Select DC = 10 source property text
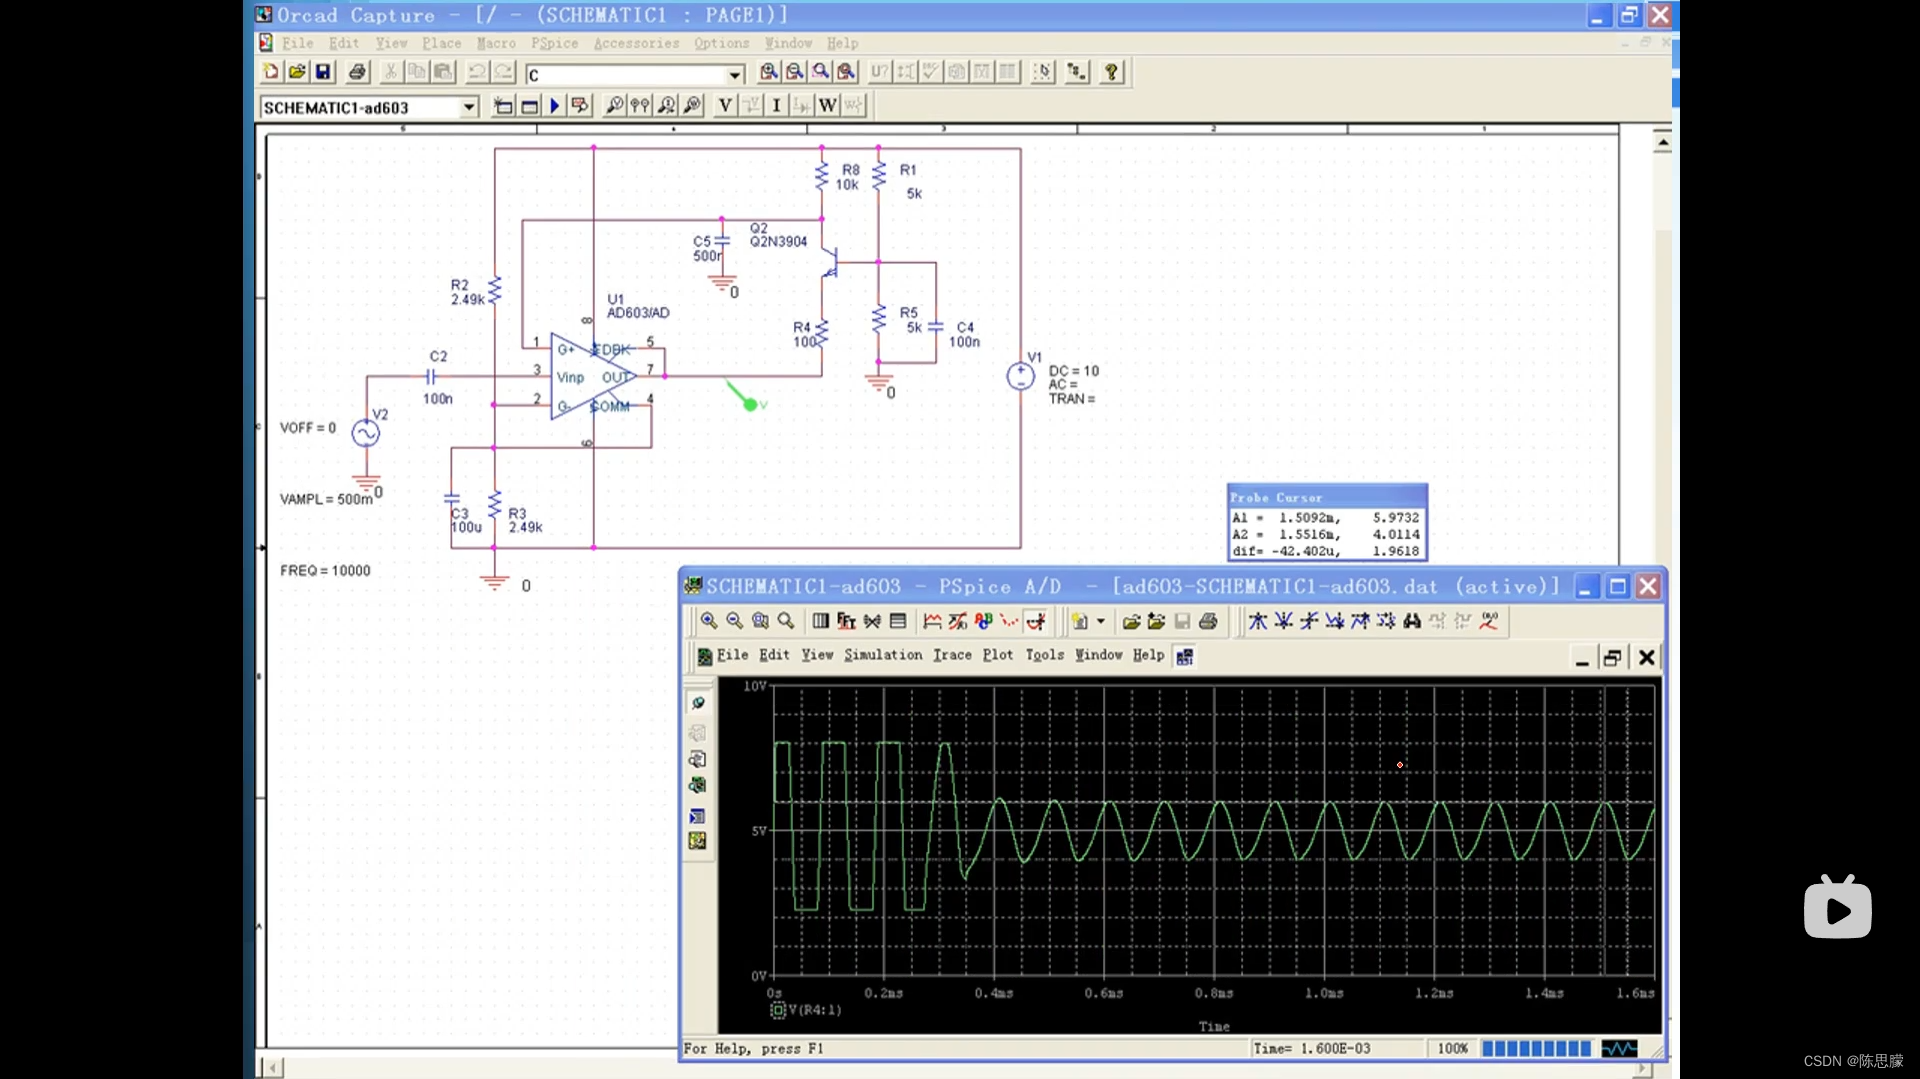 (1073, 371)
